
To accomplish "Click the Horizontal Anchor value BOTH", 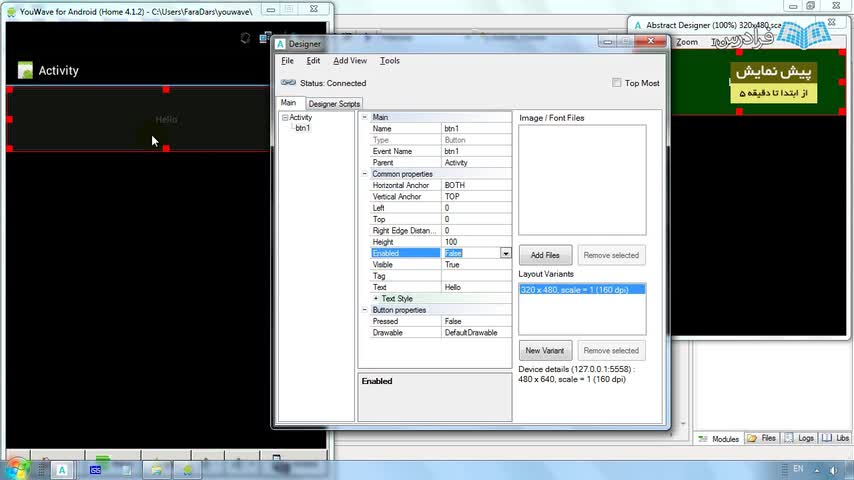I will 476,185.
